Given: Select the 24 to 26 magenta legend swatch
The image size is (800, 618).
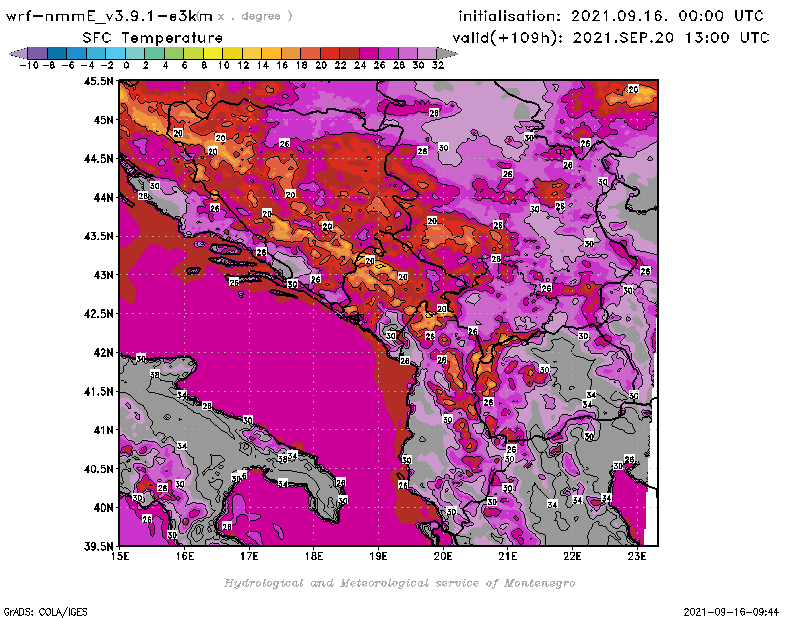Looking at the screenshot, I should (369, 53).
